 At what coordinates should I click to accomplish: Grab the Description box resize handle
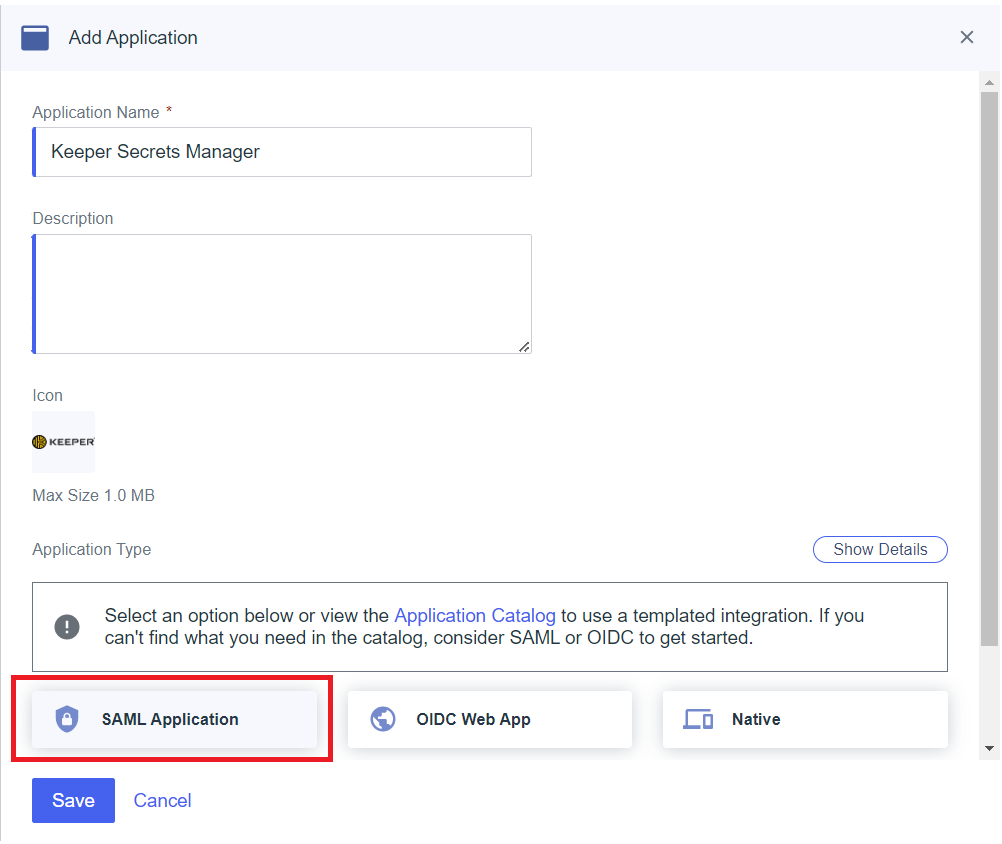coord(524,346)
